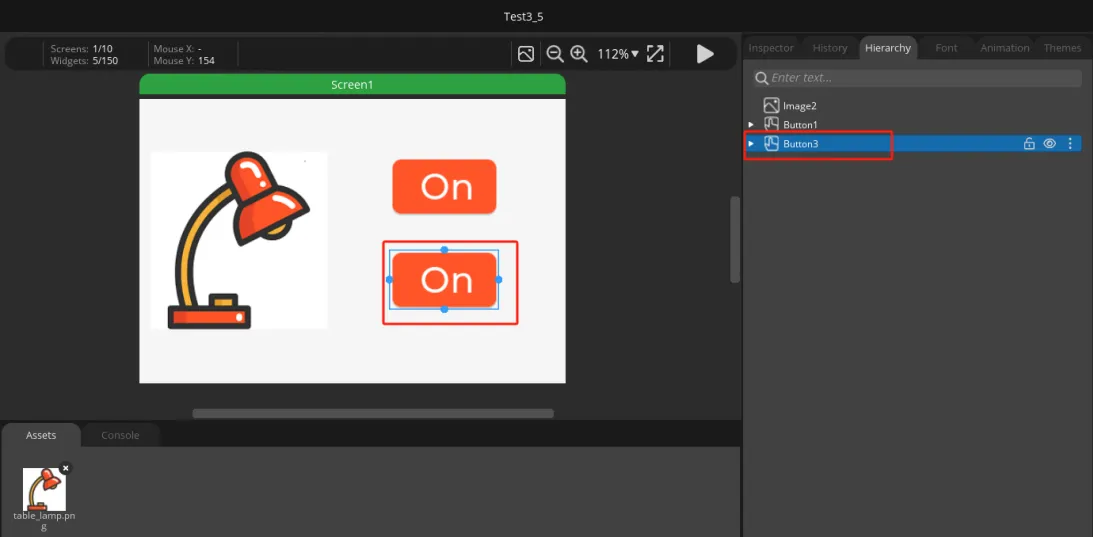Focus the hierarchy search Enter text field
The height and width of the screenshot is (537, 1093).
point(917,78)
